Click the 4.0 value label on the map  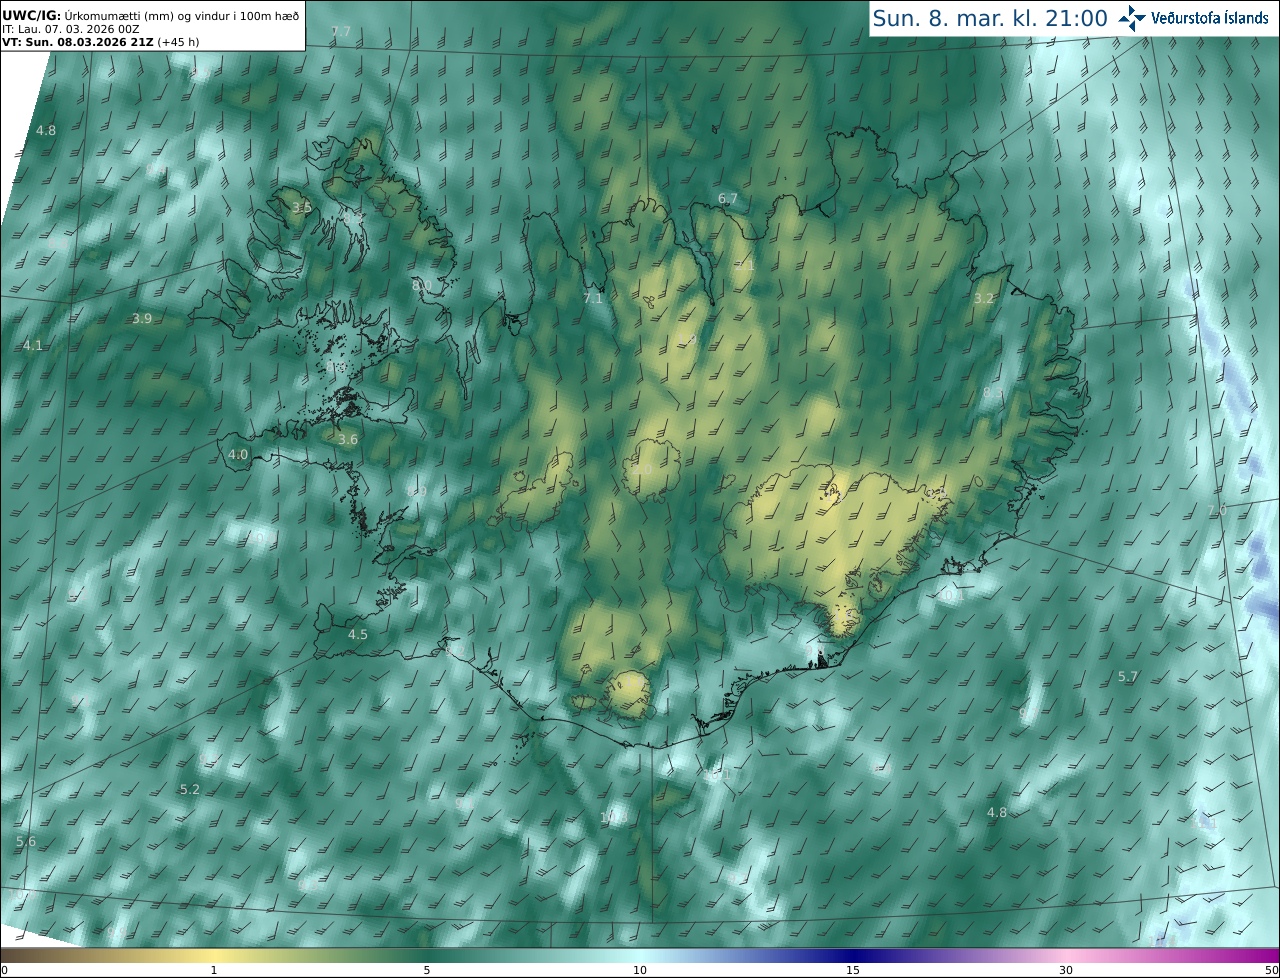[238, 454]
